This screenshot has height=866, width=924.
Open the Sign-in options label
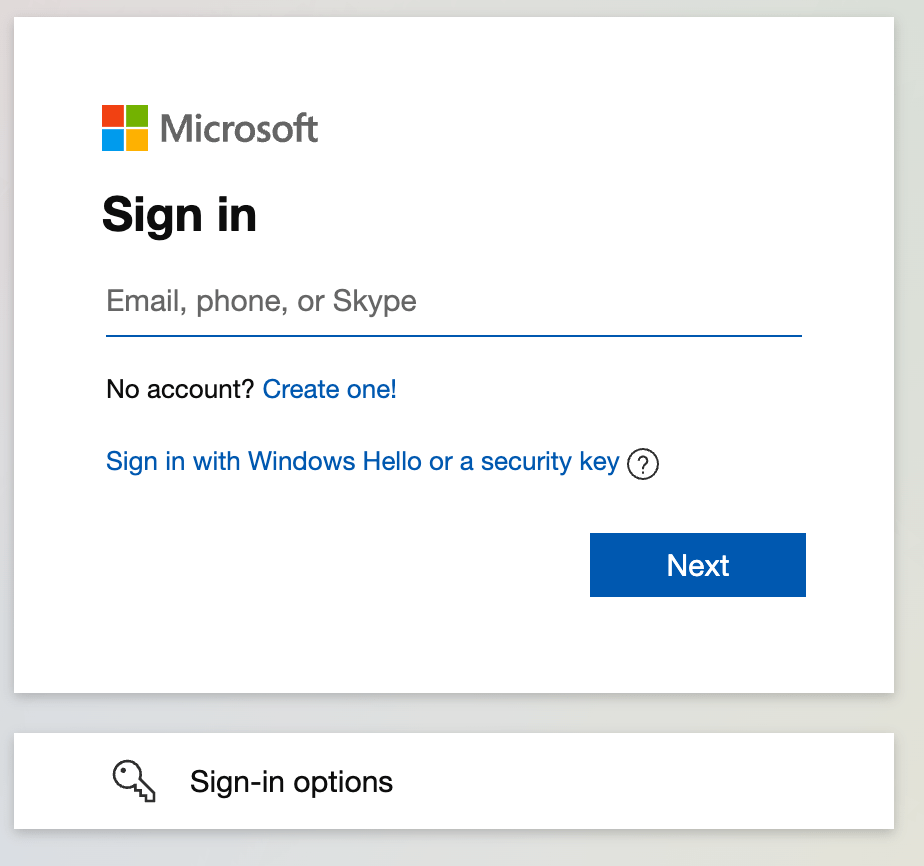coord(291,782)
